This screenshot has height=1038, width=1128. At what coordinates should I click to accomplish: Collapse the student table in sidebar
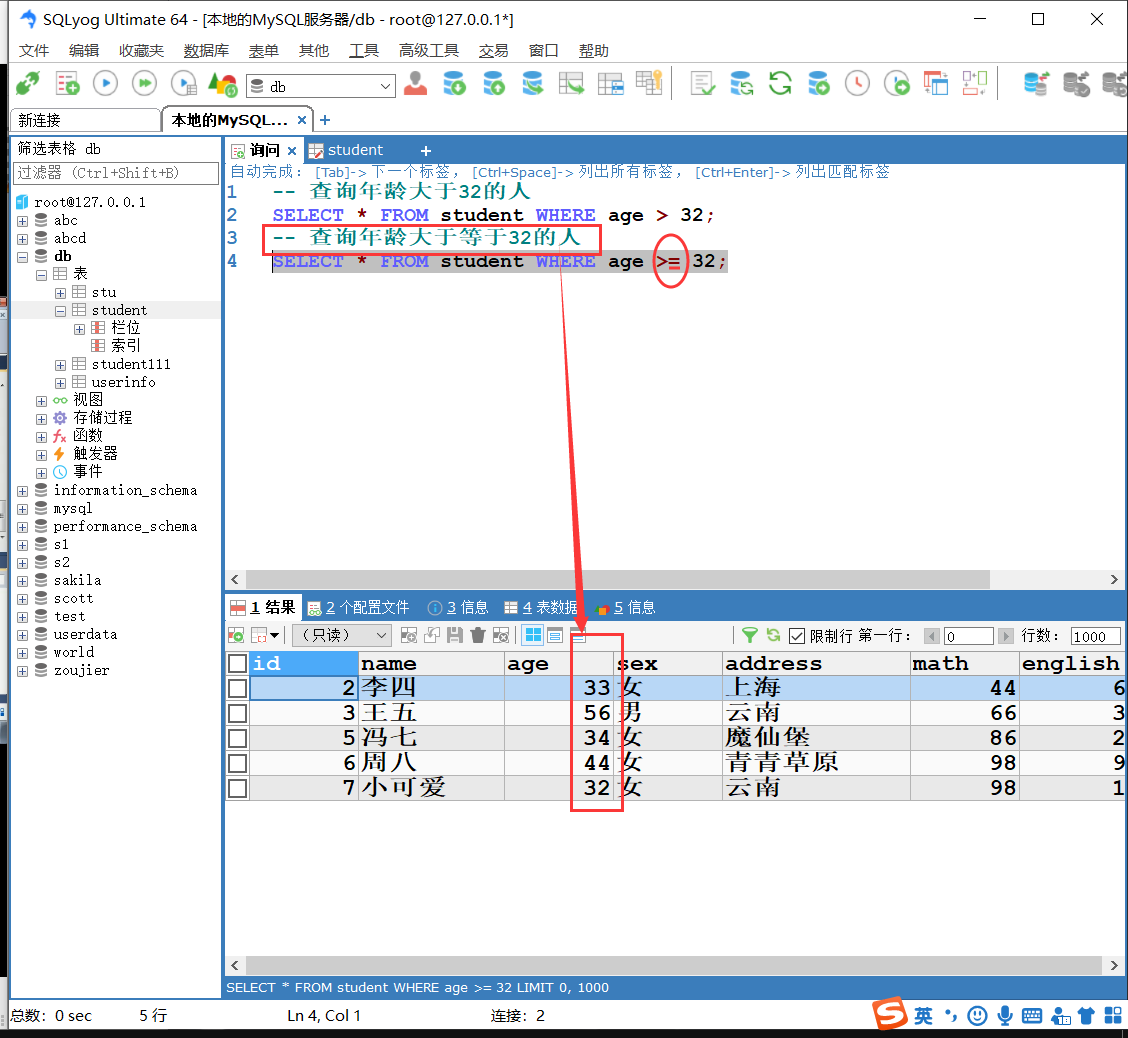(59, 310)
